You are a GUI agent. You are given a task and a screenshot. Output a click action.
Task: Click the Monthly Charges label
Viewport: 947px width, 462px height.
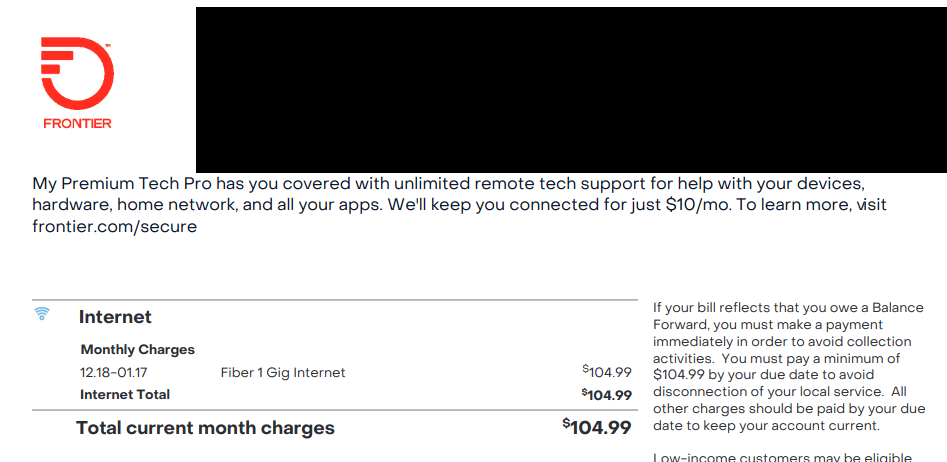(138, 350)
